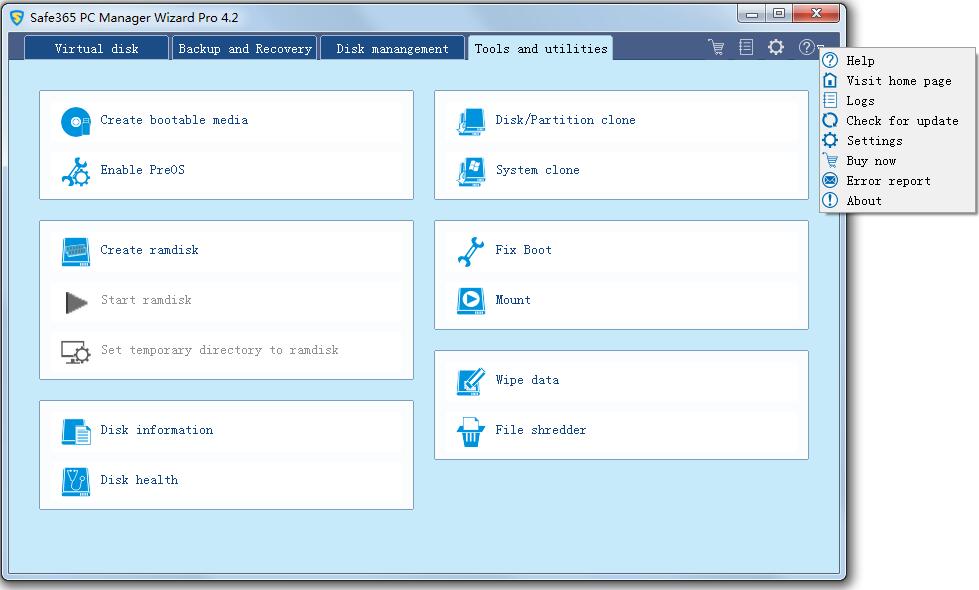Screen dimensions: 979x590
Task: Open the Disk management tab
Action: click(x=392, y=48)
